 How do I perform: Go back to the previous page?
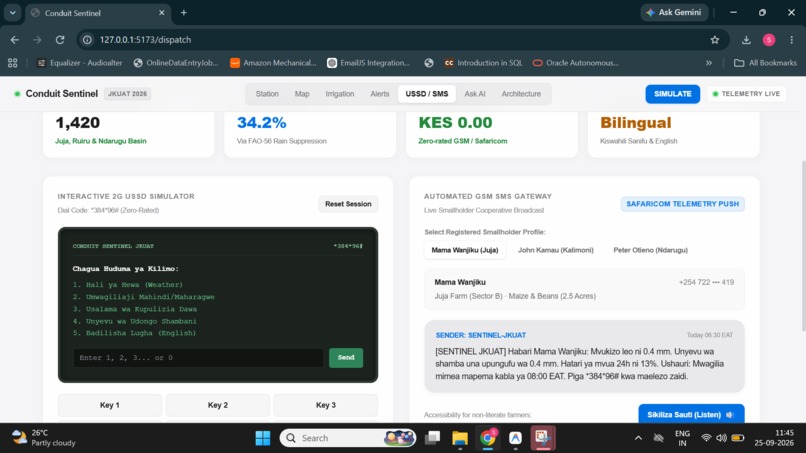point(14,40)
